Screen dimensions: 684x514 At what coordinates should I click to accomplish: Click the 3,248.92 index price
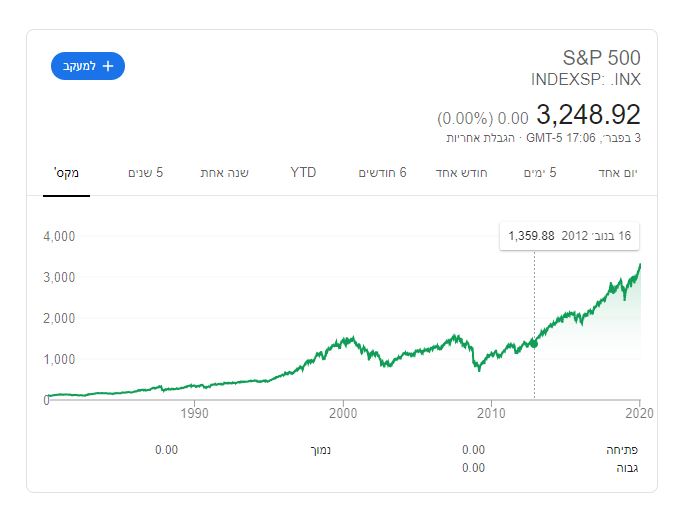589,114
